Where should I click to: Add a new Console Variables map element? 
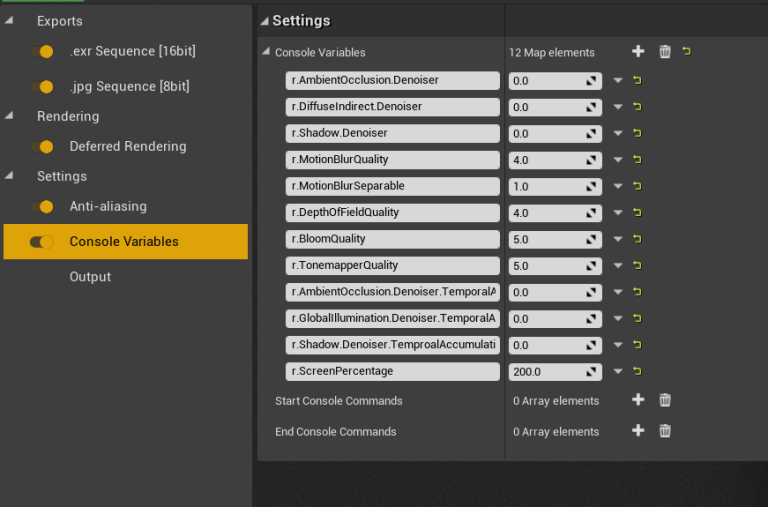[x=638, y=52]
